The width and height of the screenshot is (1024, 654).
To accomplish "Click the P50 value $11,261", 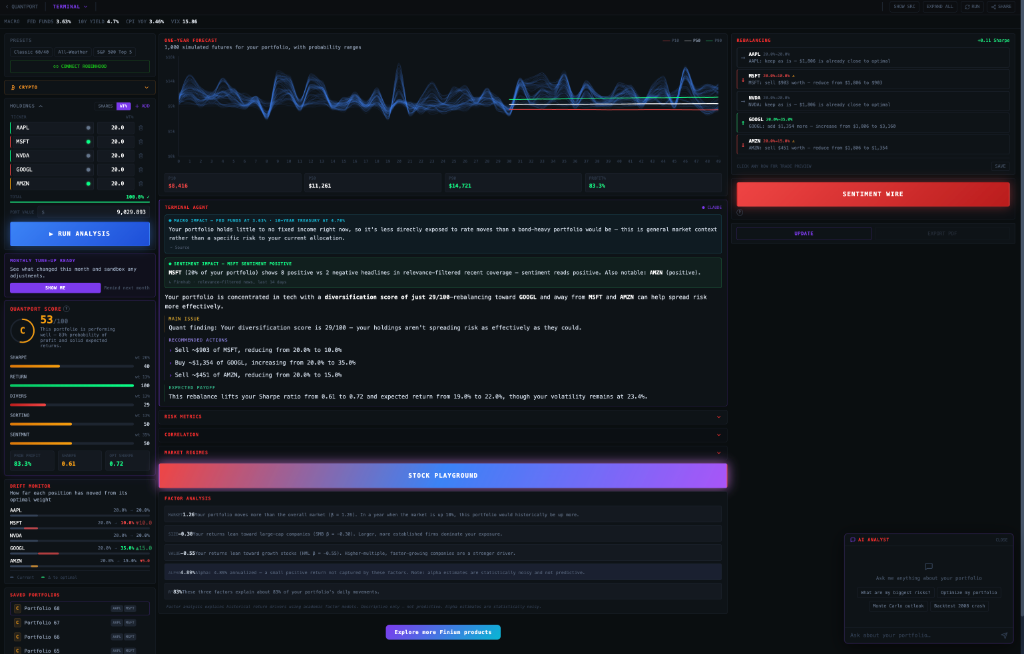I will pyautogui.click(x=319, y=186).
